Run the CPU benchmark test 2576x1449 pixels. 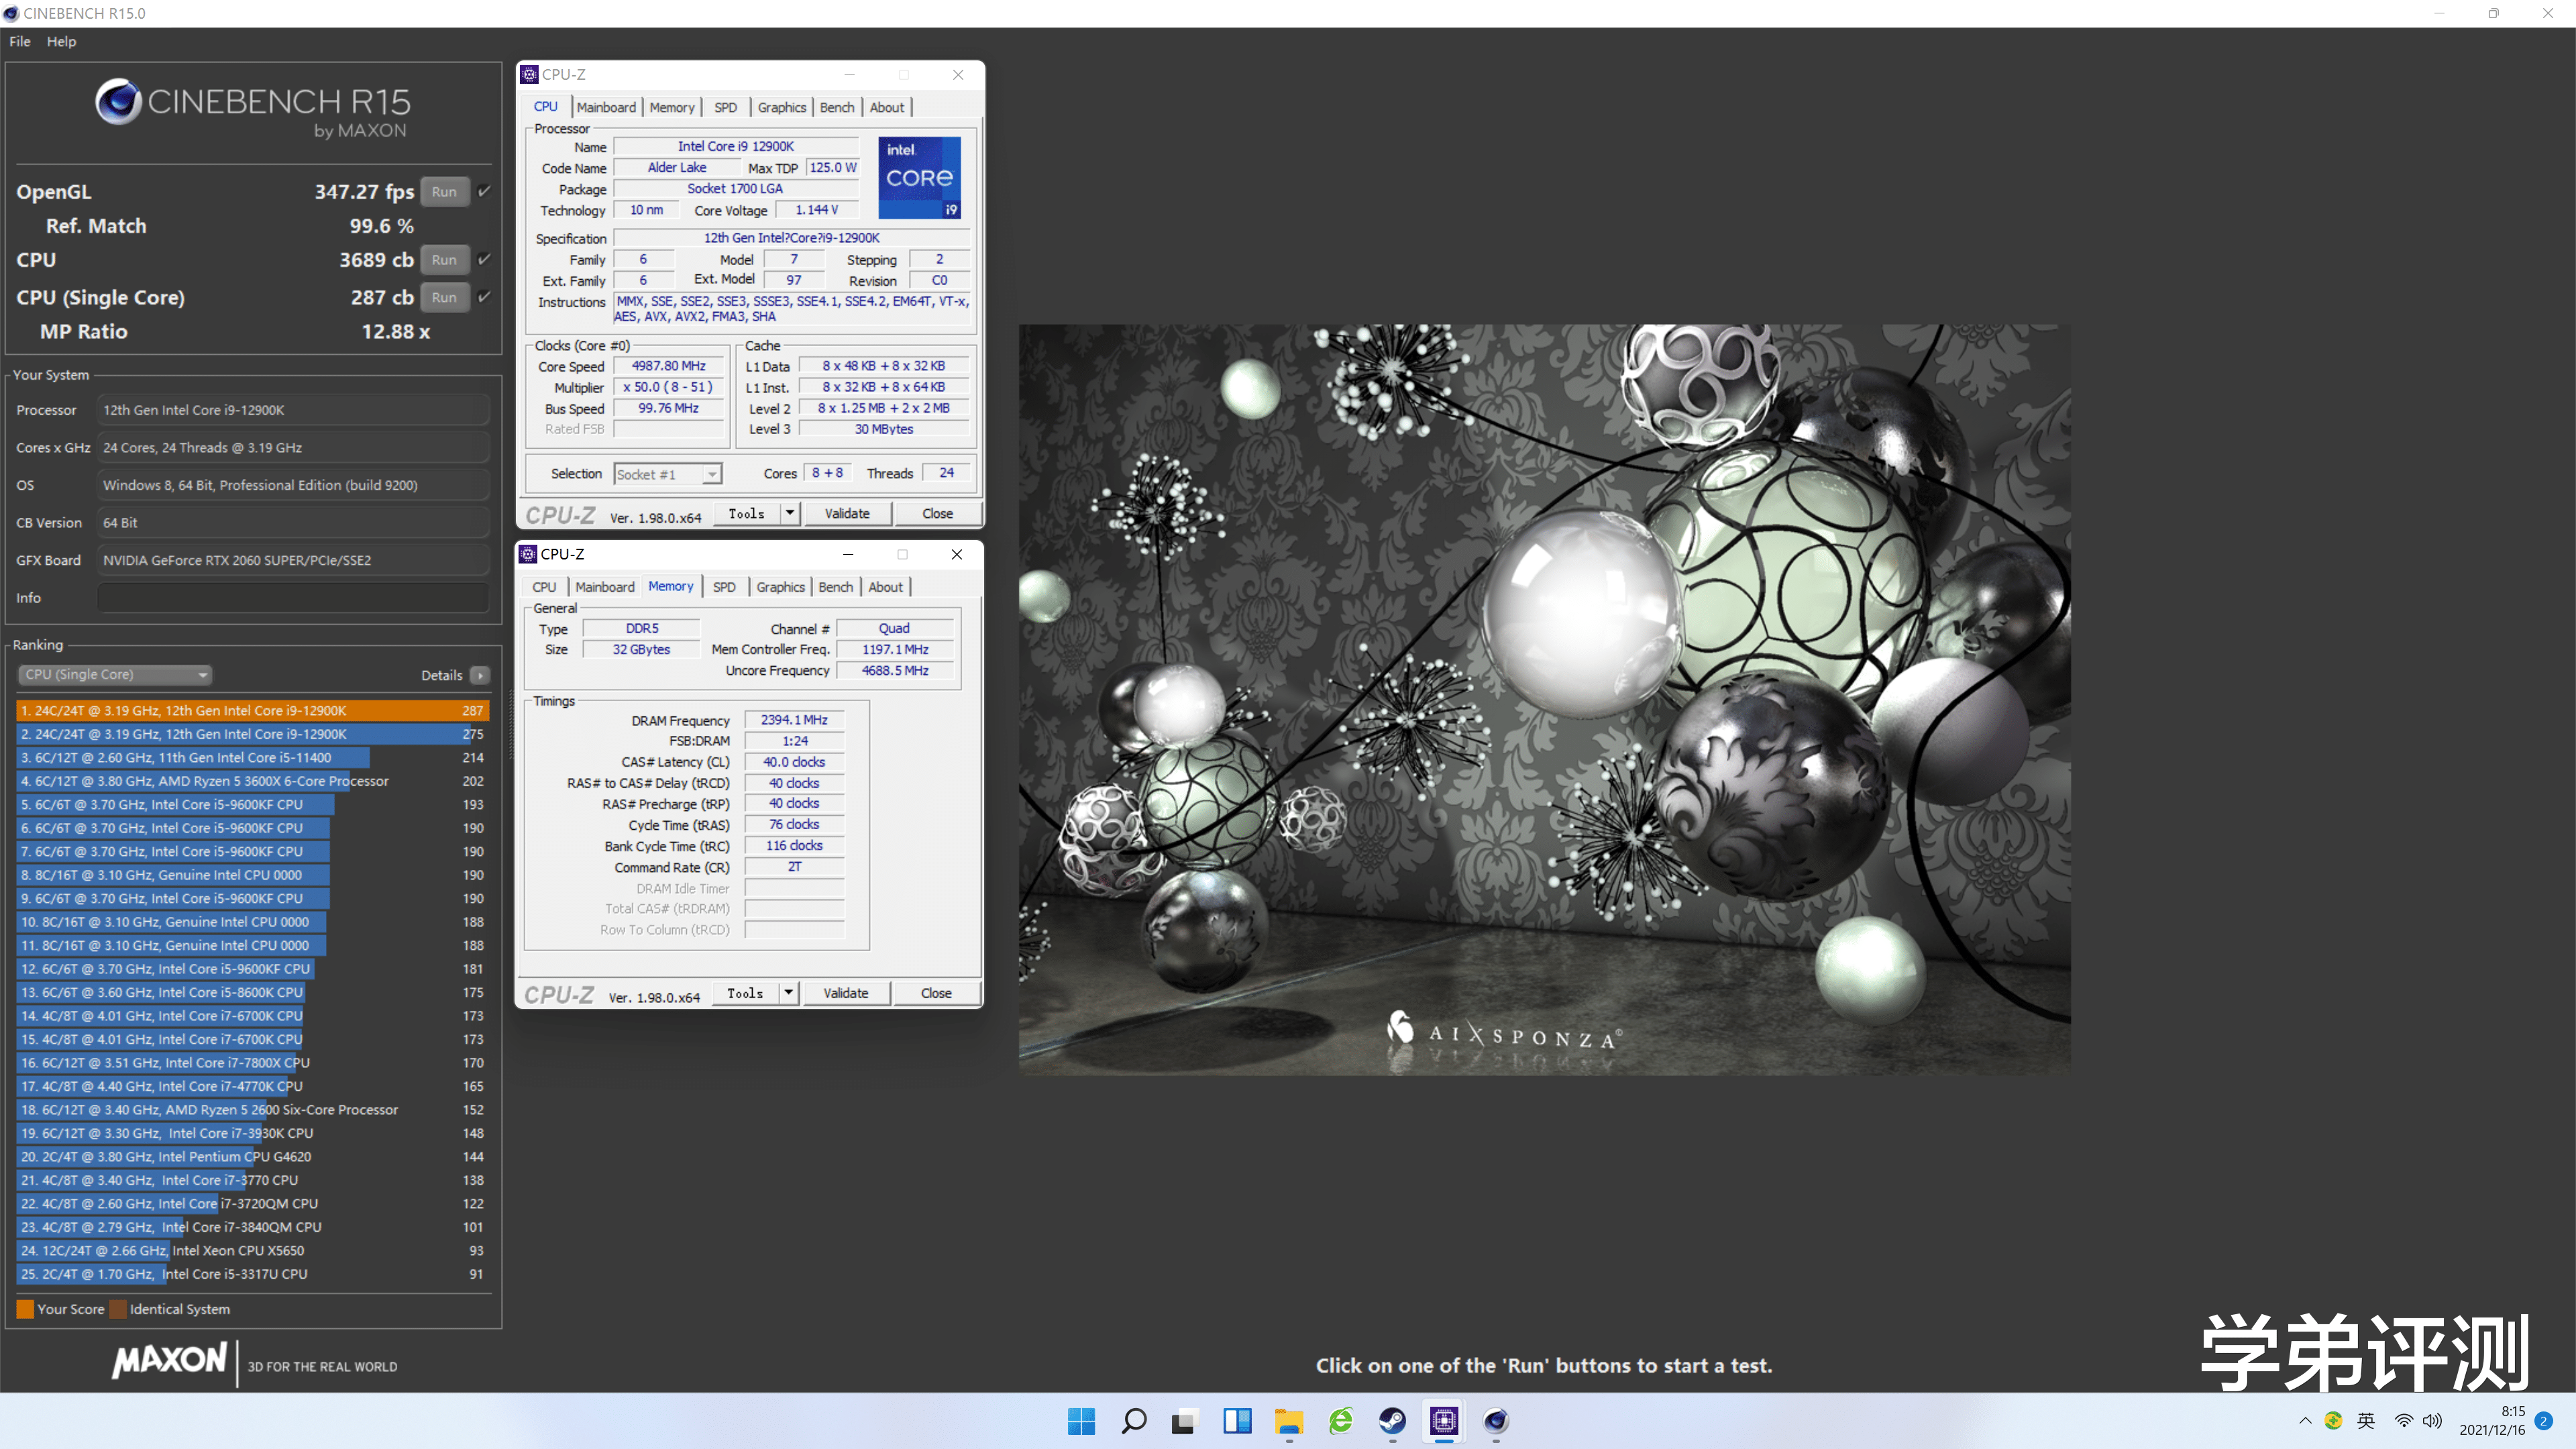444,260
